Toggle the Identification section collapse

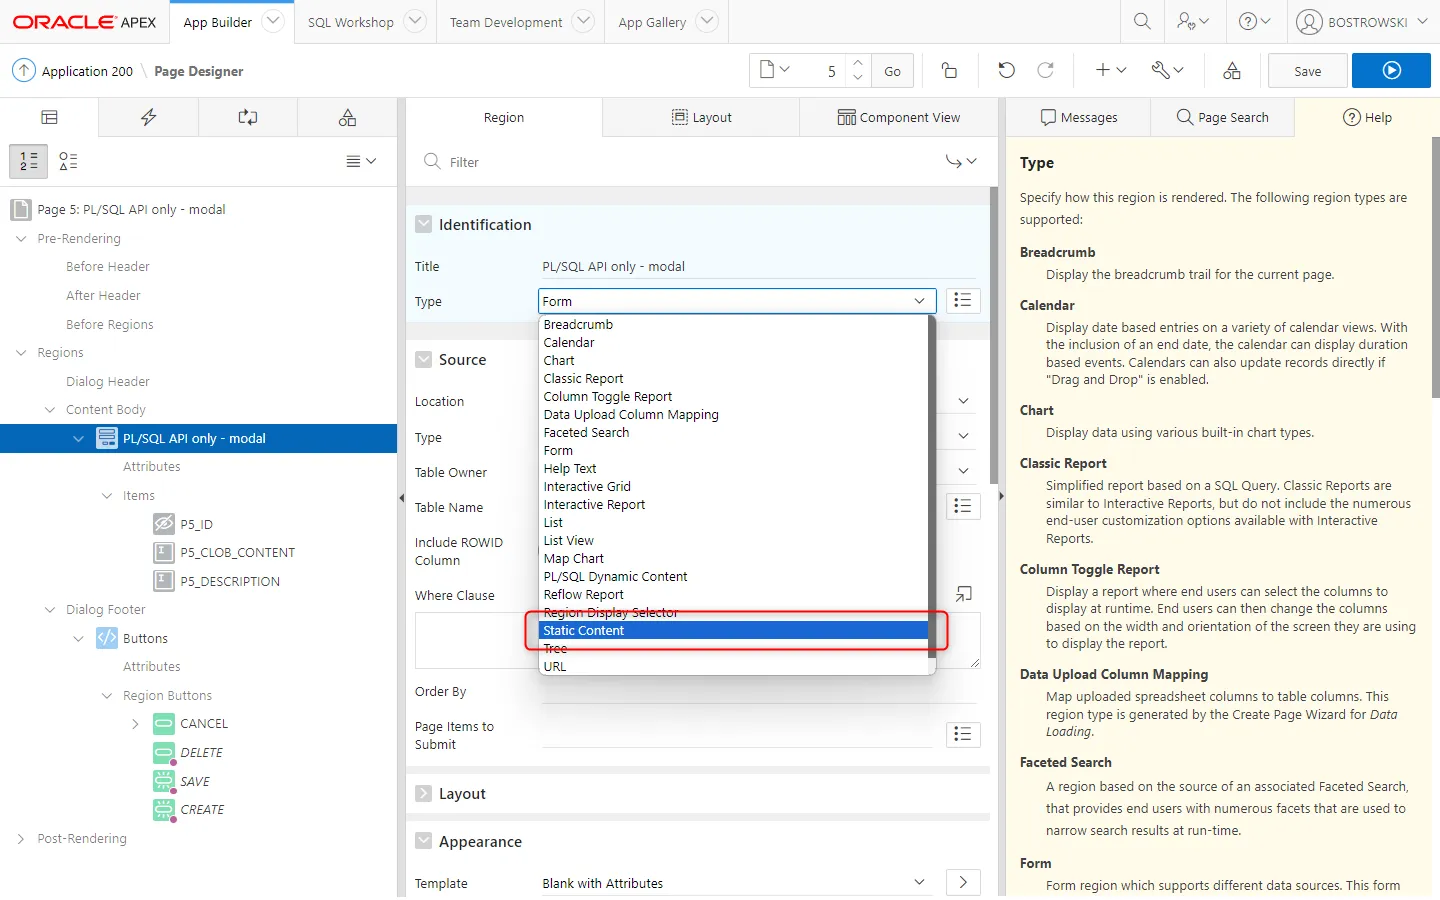tap(424, 225)
